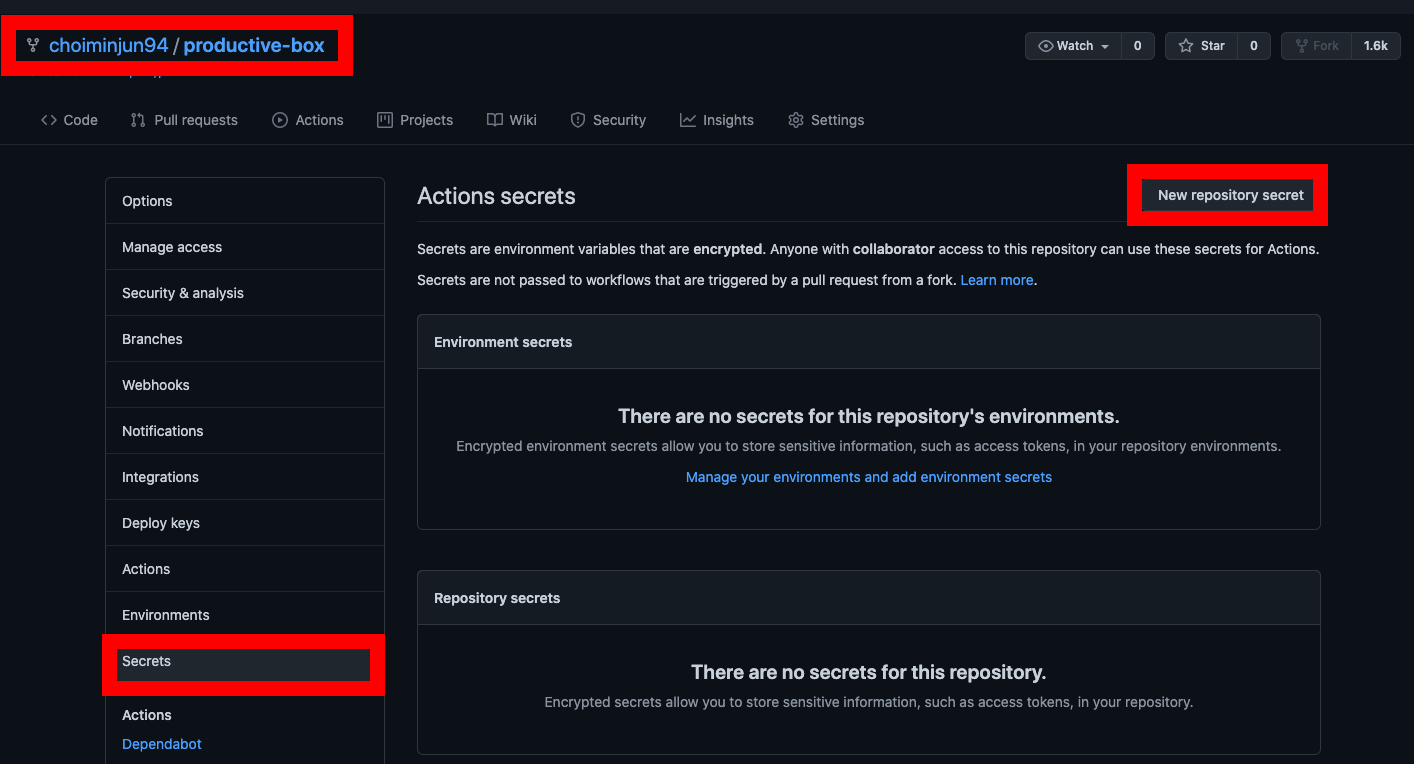Screen dimensions: 1414x764
Task: Click the Projects tab board icon
Action: pos(385,120)
